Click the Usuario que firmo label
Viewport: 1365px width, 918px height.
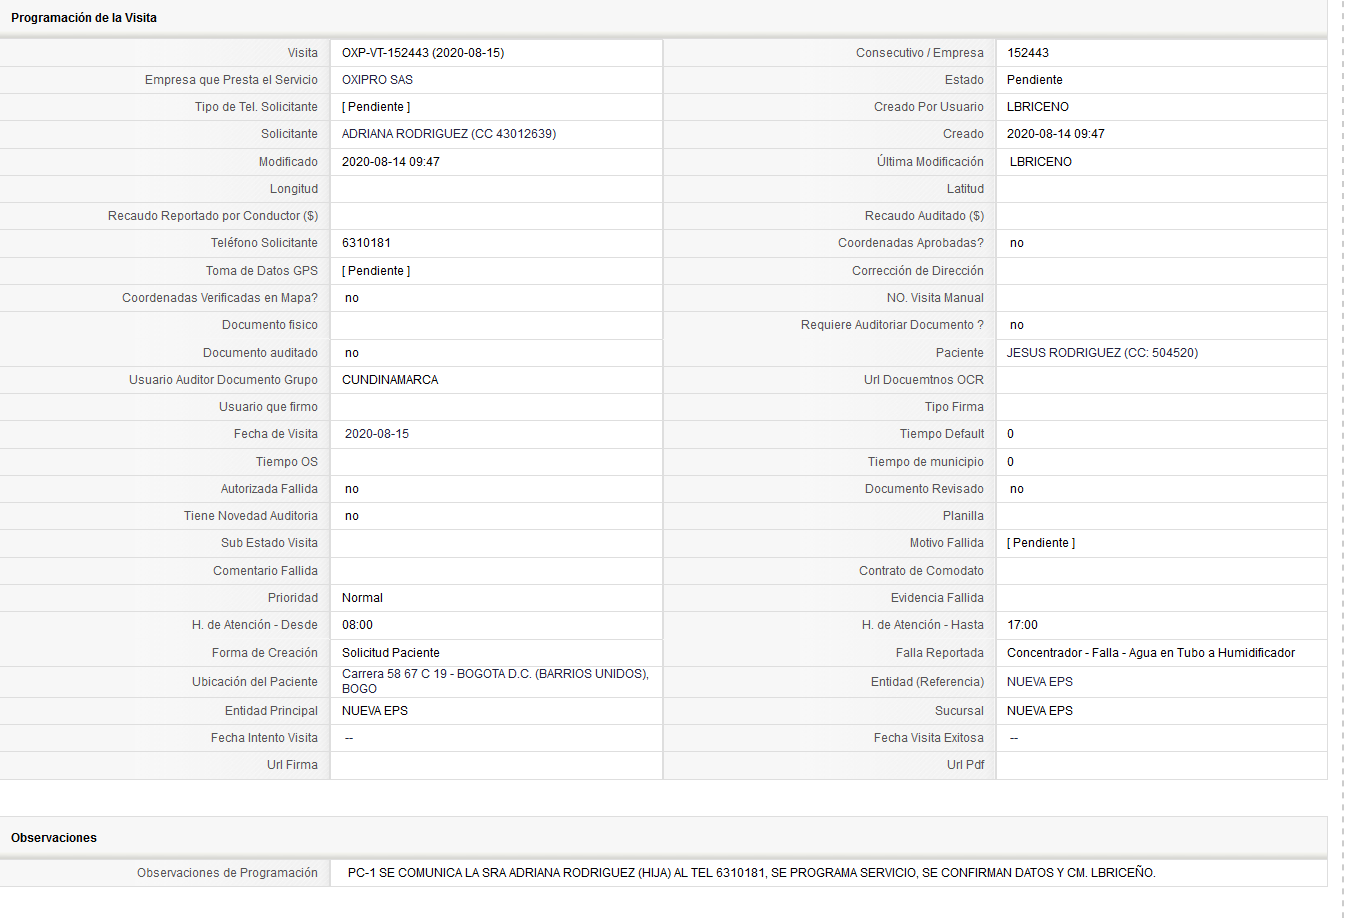(268, 407)
